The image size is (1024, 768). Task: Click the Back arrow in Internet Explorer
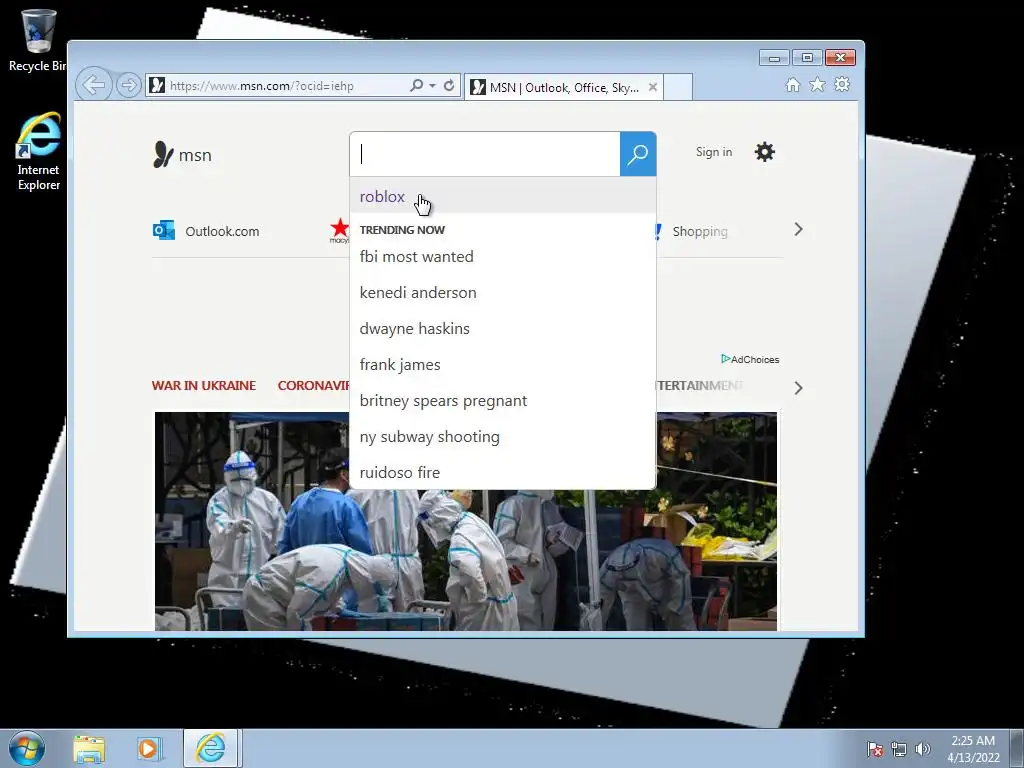[x=94, y=85]
